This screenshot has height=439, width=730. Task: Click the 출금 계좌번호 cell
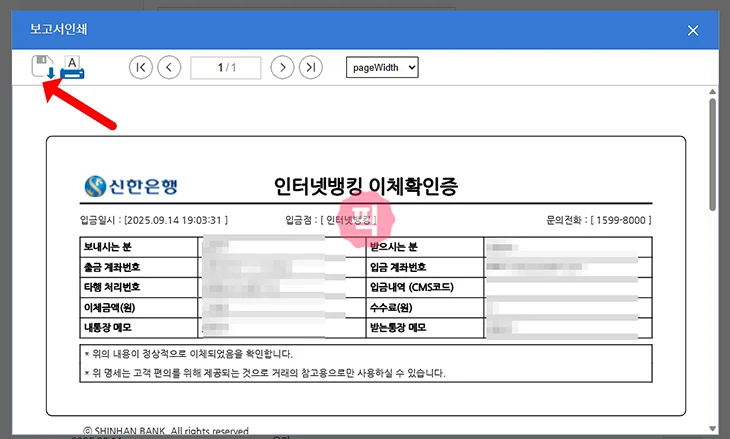(139, 267)
